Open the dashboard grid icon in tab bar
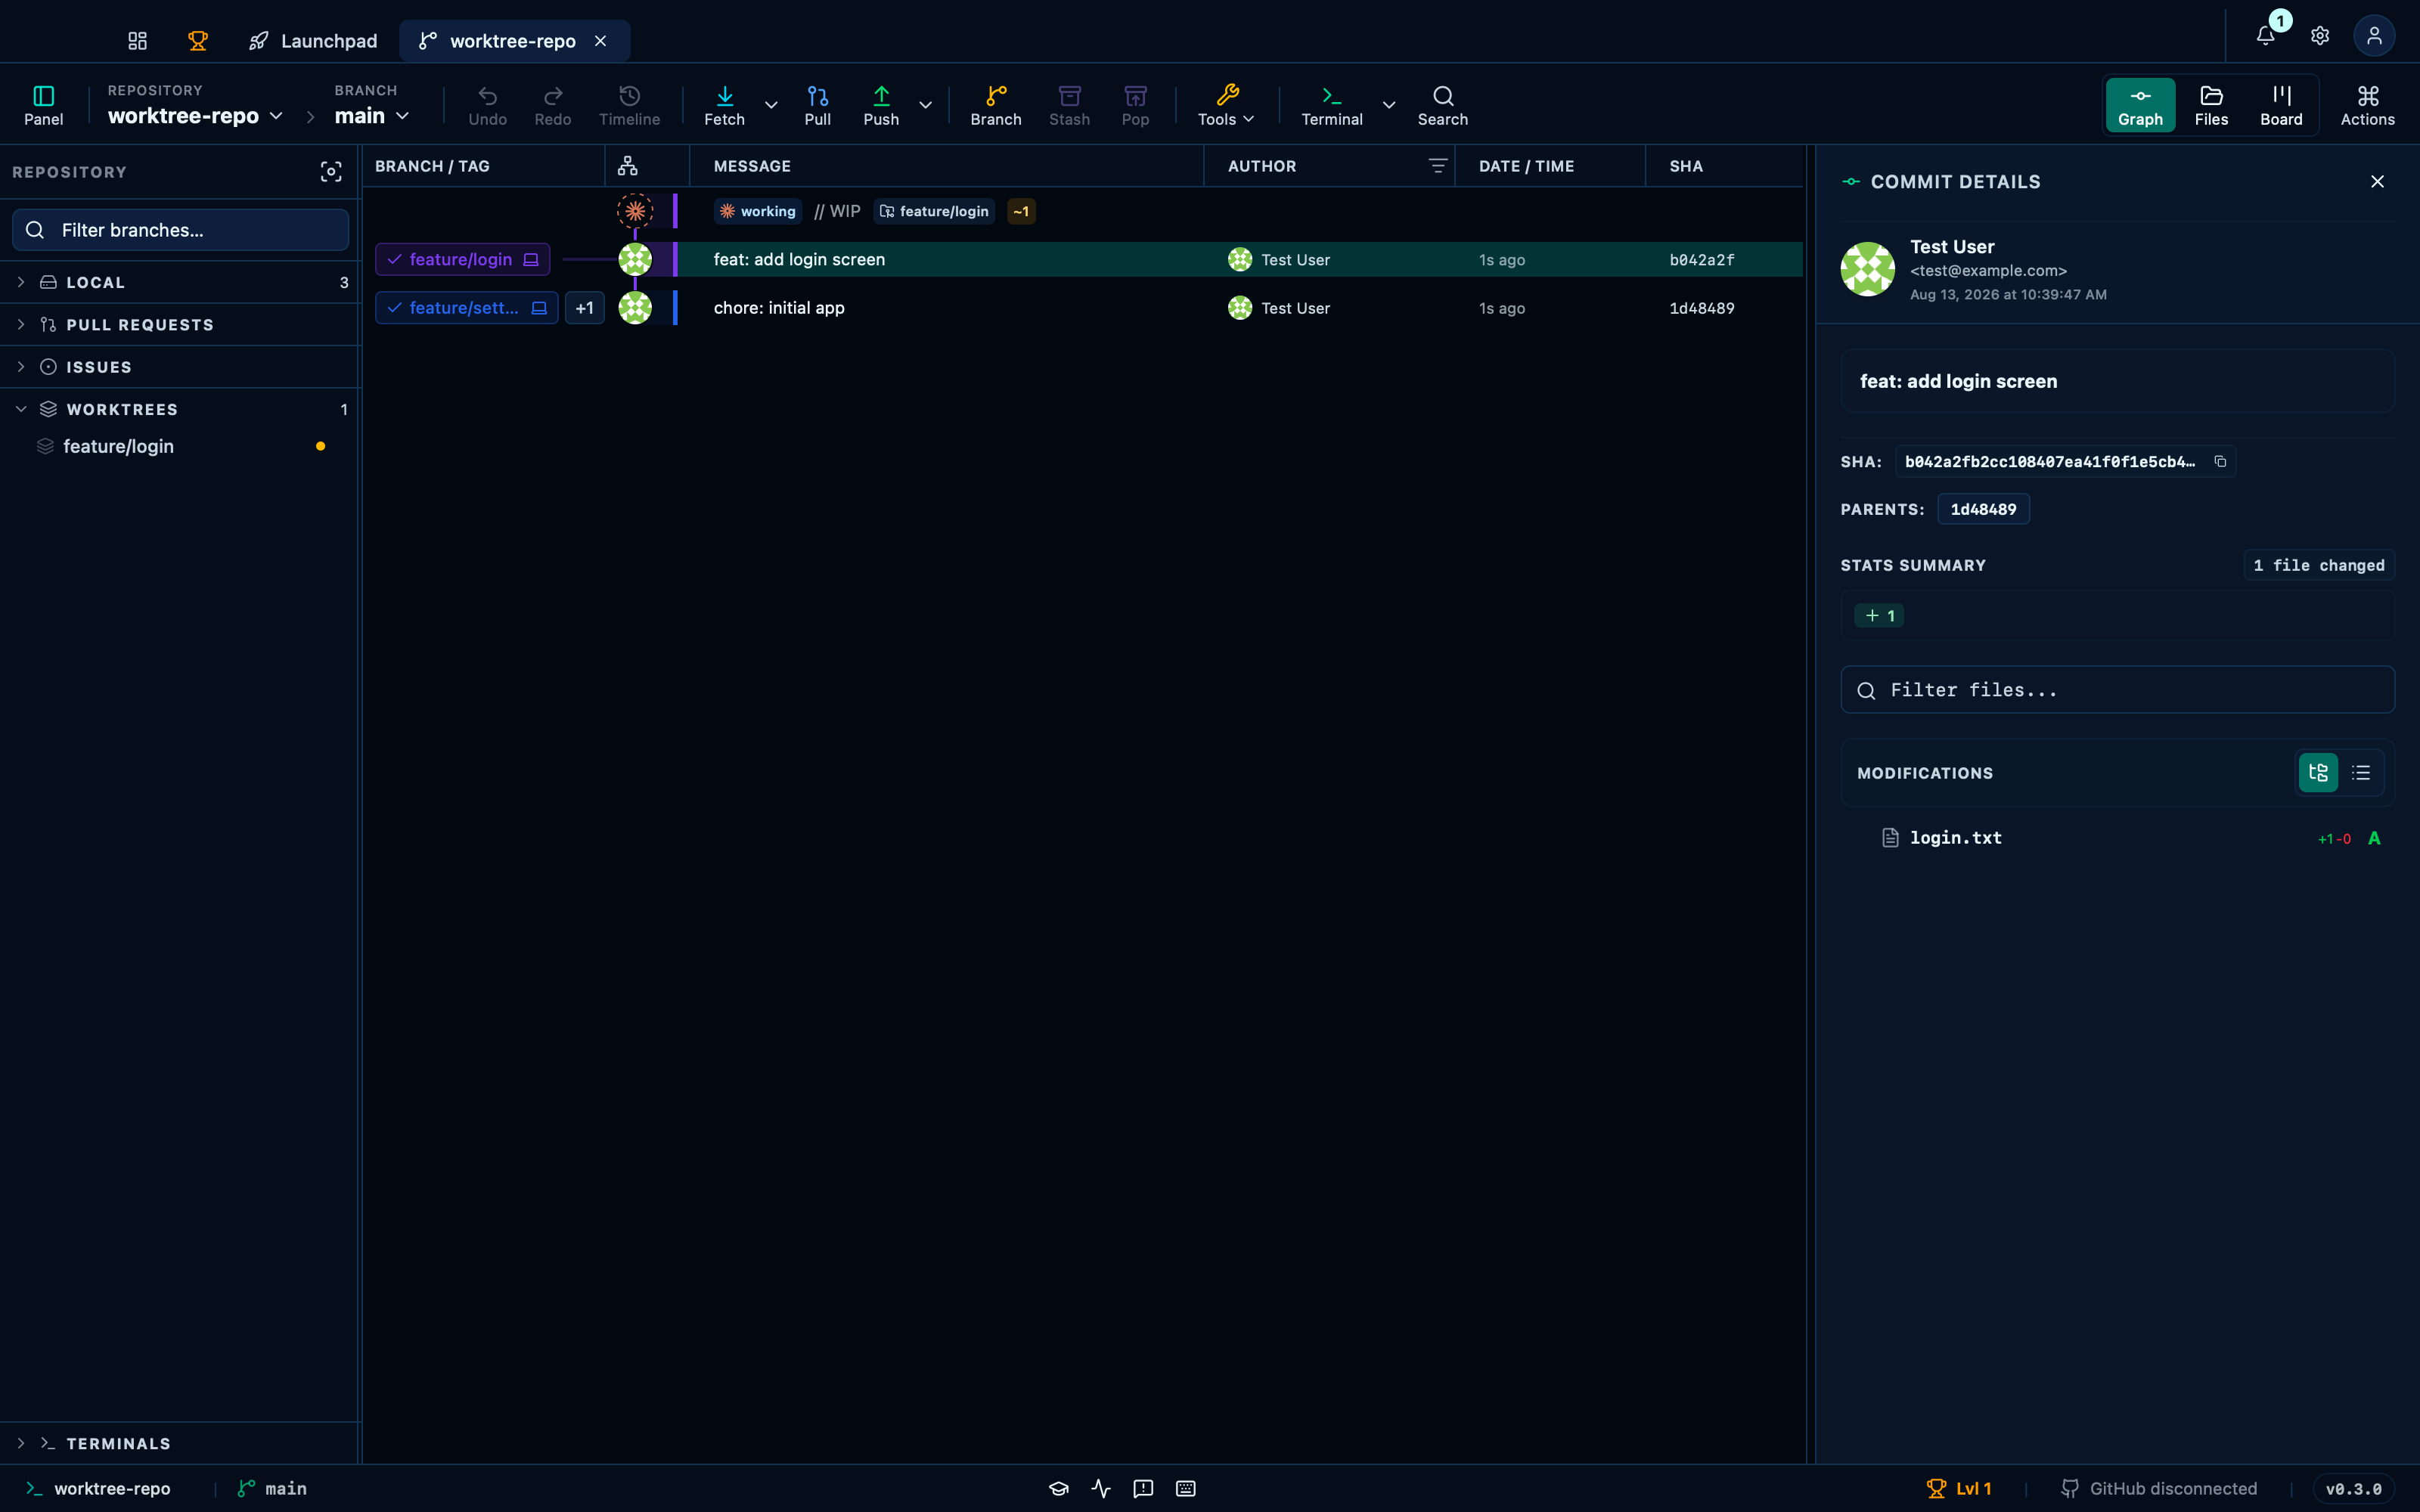Screen dimensions: 2420x1512 coord(138,41)
